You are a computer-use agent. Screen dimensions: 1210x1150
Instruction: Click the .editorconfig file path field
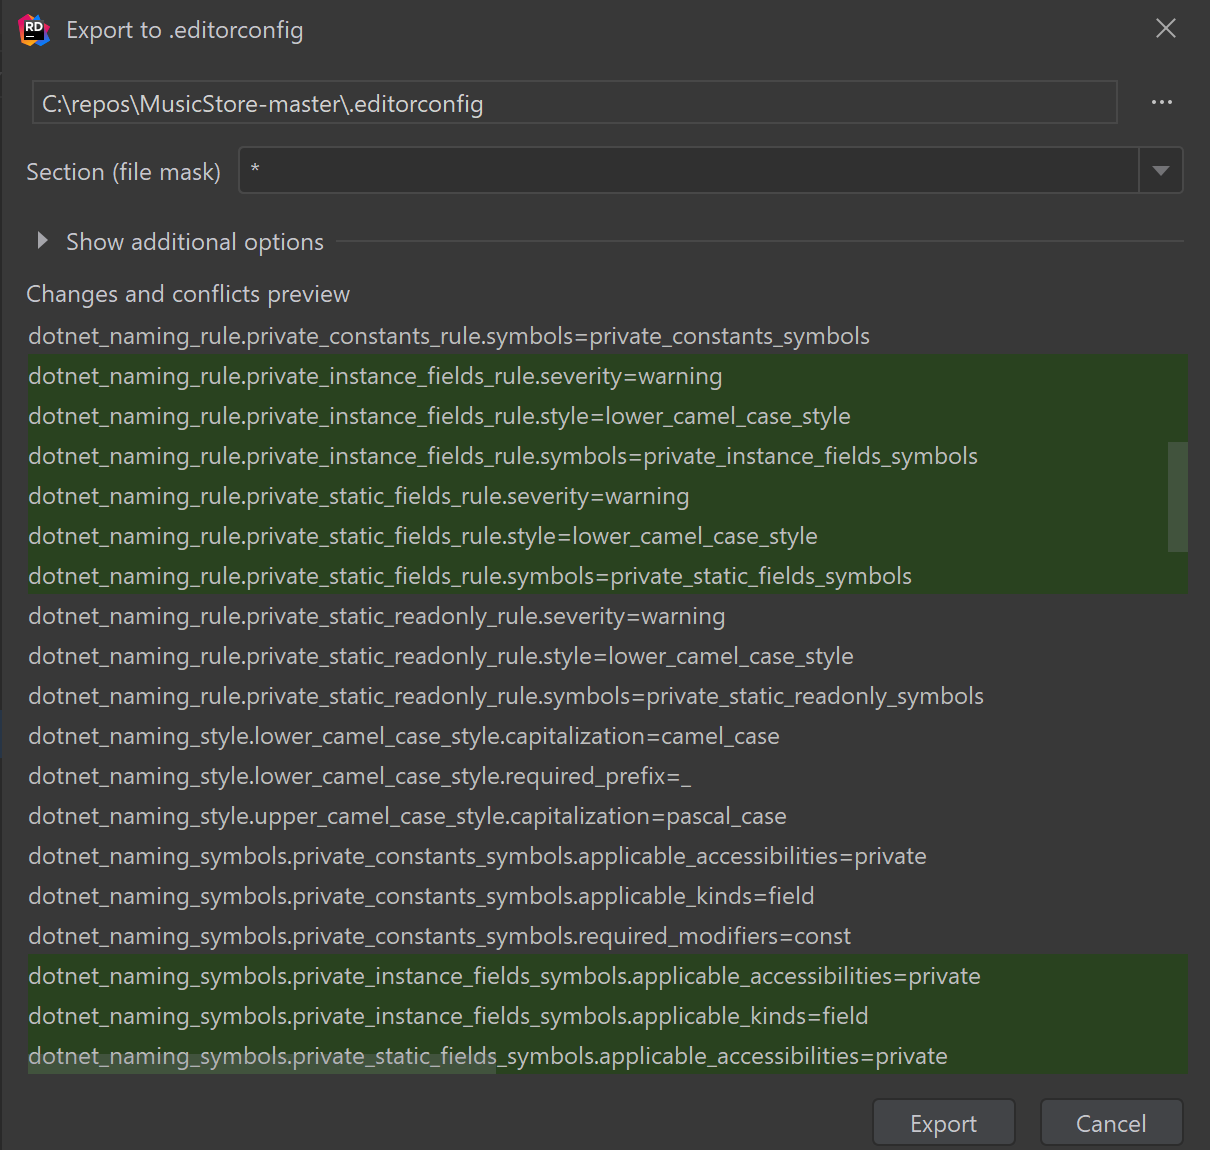click(574, 103)
